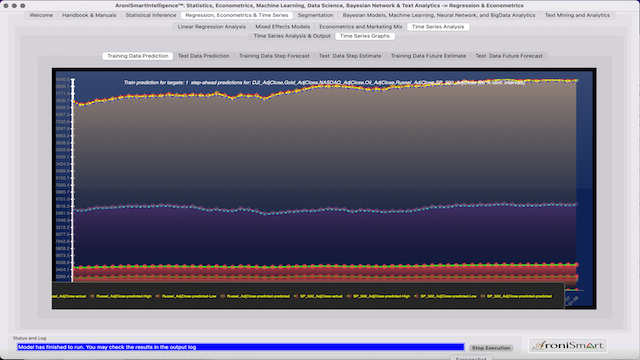640x360 pixels.
Task: Click SP_500_AdjClose-actual legend marker
Action: (x=296, y=296)
